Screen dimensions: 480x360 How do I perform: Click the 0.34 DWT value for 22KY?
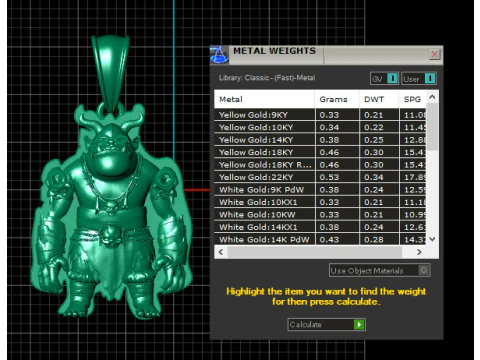tap(374, 177)
